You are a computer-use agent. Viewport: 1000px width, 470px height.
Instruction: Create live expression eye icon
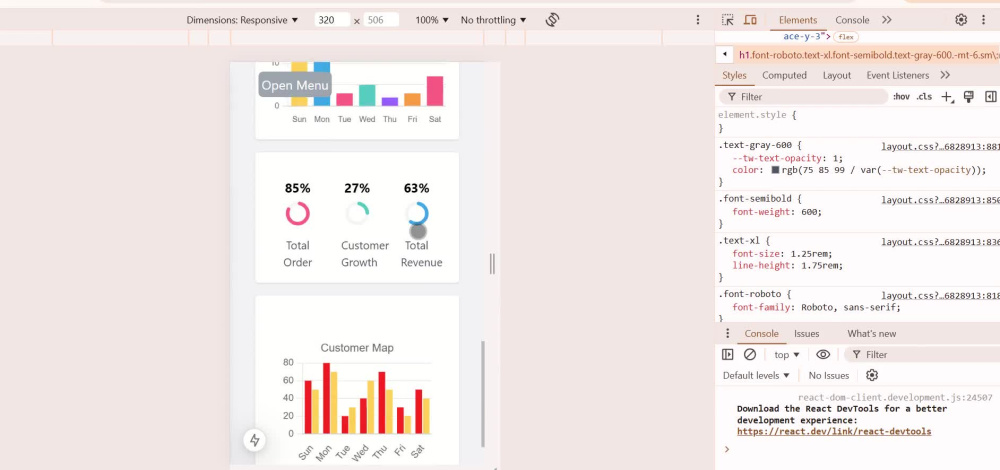pos(823,355)
